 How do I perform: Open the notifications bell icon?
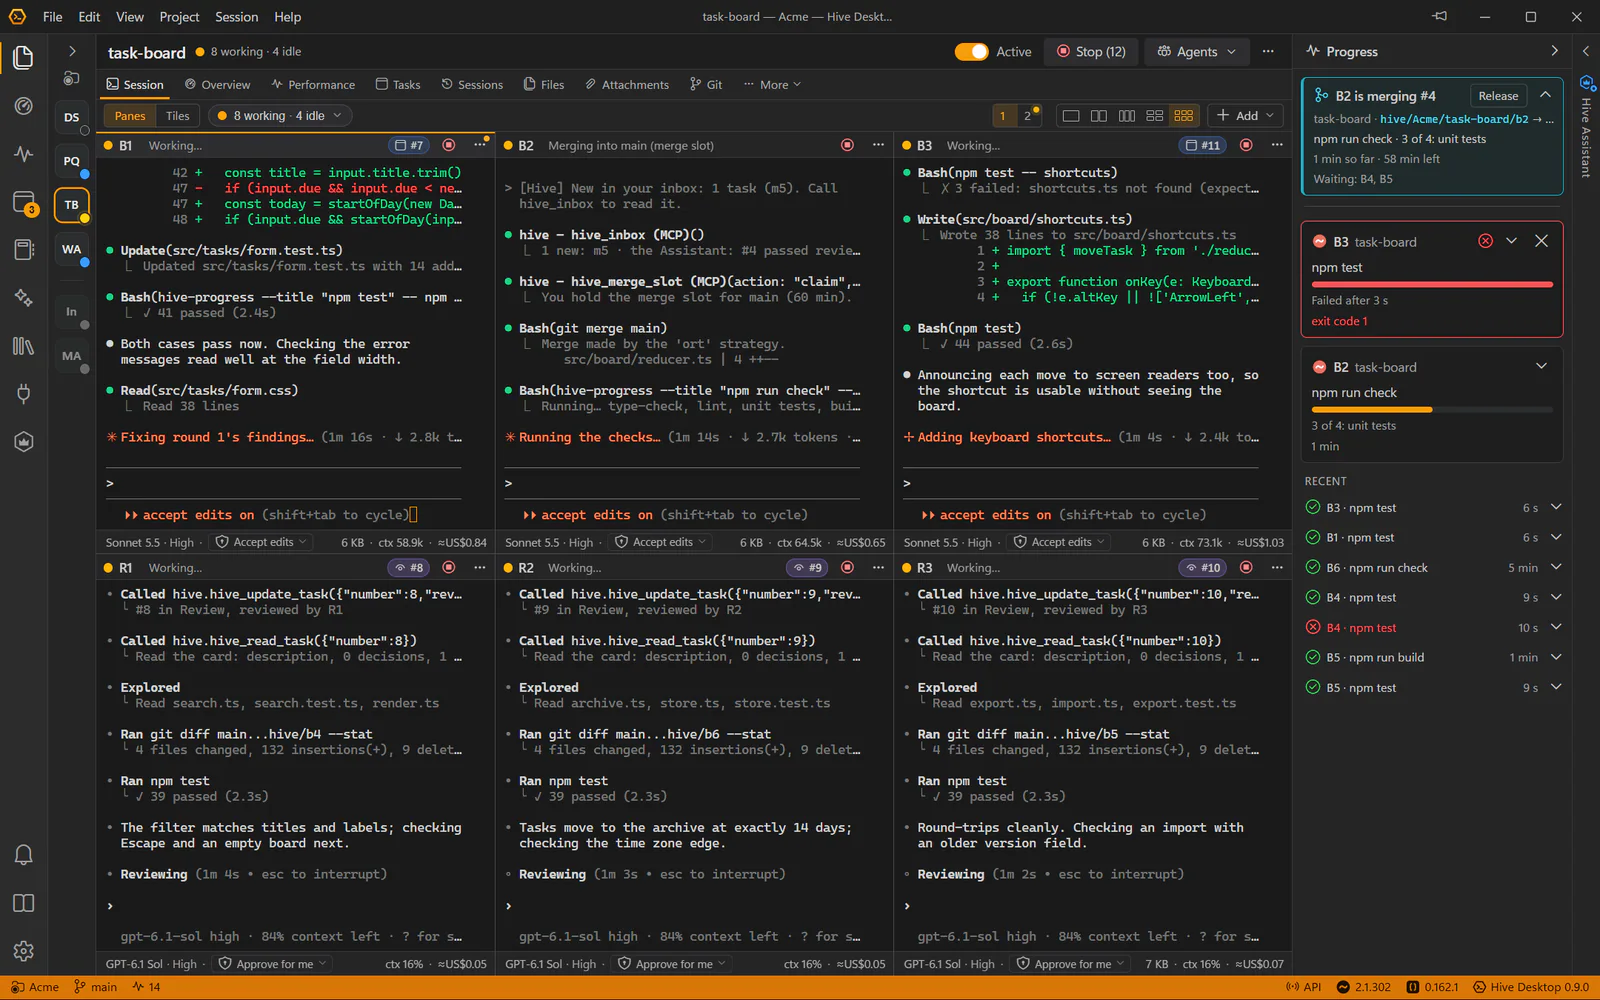click(x=23, y=855)
